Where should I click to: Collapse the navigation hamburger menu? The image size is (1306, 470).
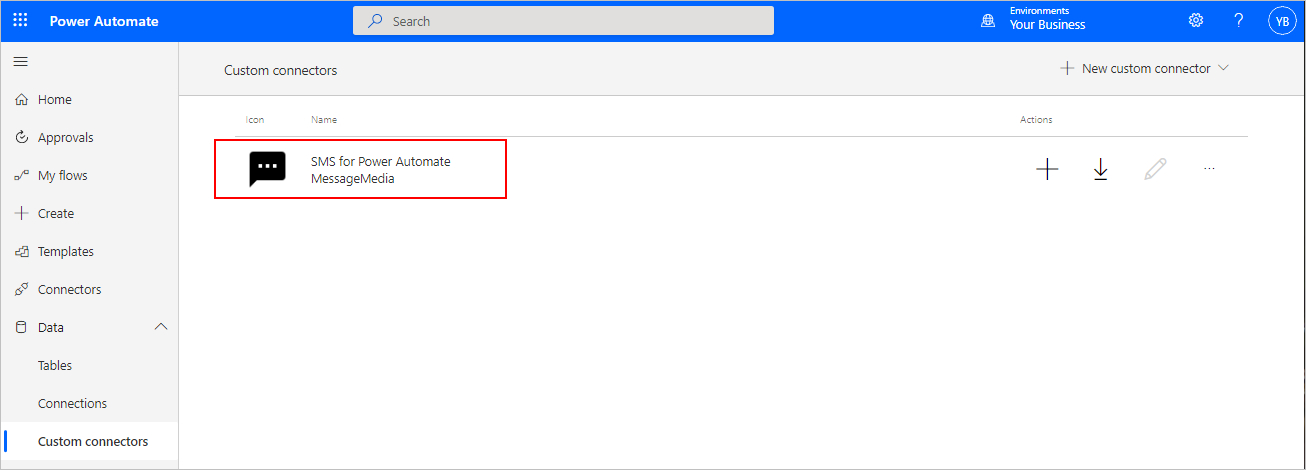tap(20, 62)
